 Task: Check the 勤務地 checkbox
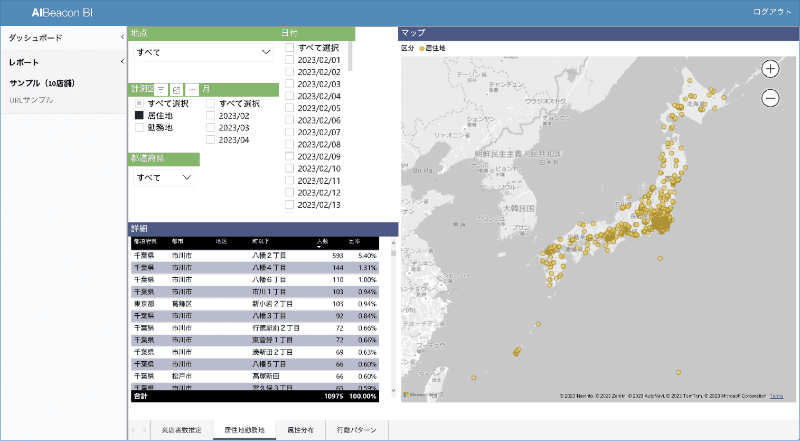140,128
